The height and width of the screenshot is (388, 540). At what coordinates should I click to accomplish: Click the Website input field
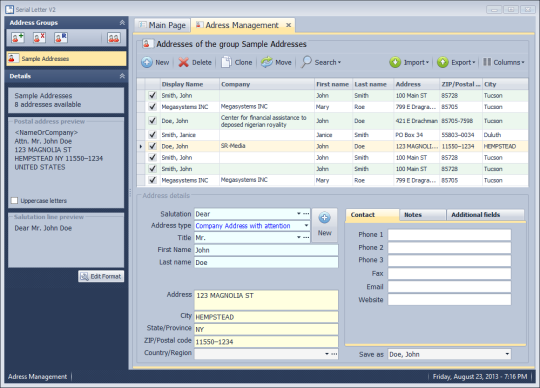coord(449,300)
